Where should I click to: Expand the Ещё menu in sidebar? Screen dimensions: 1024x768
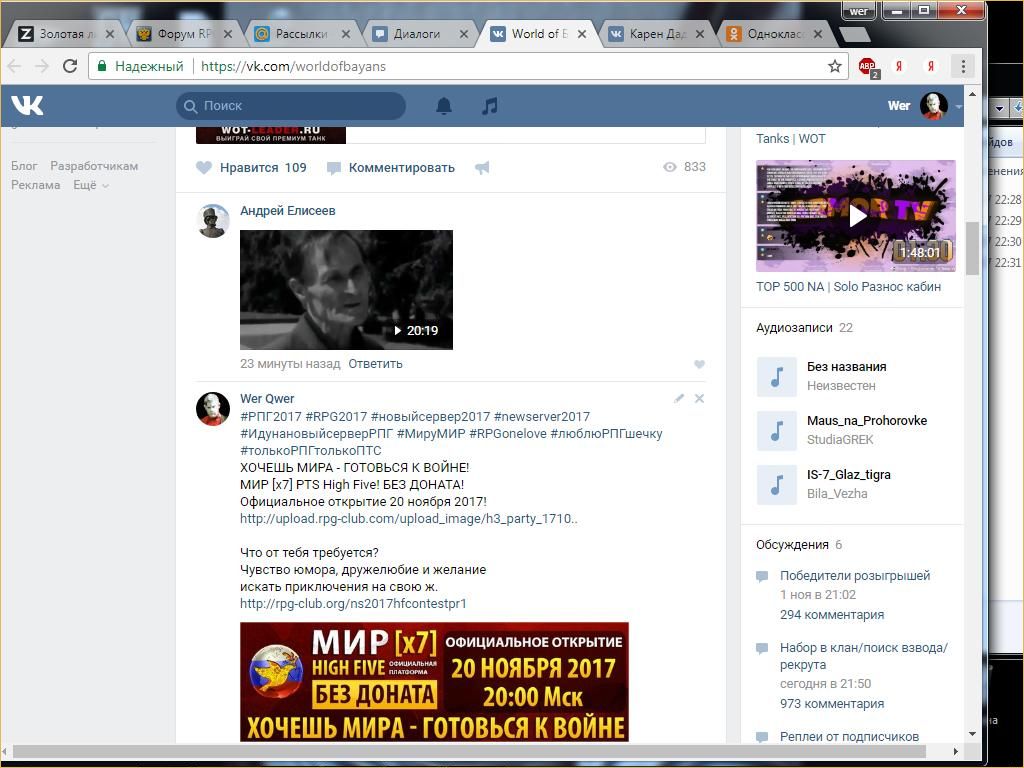[x=90, y=185]
